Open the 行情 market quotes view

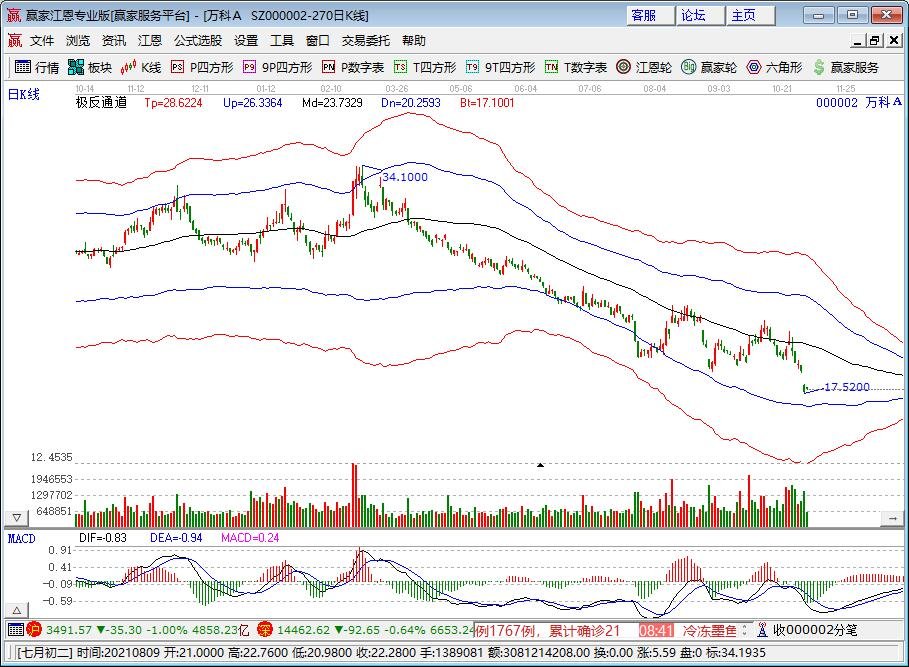[x=36, y=67]
